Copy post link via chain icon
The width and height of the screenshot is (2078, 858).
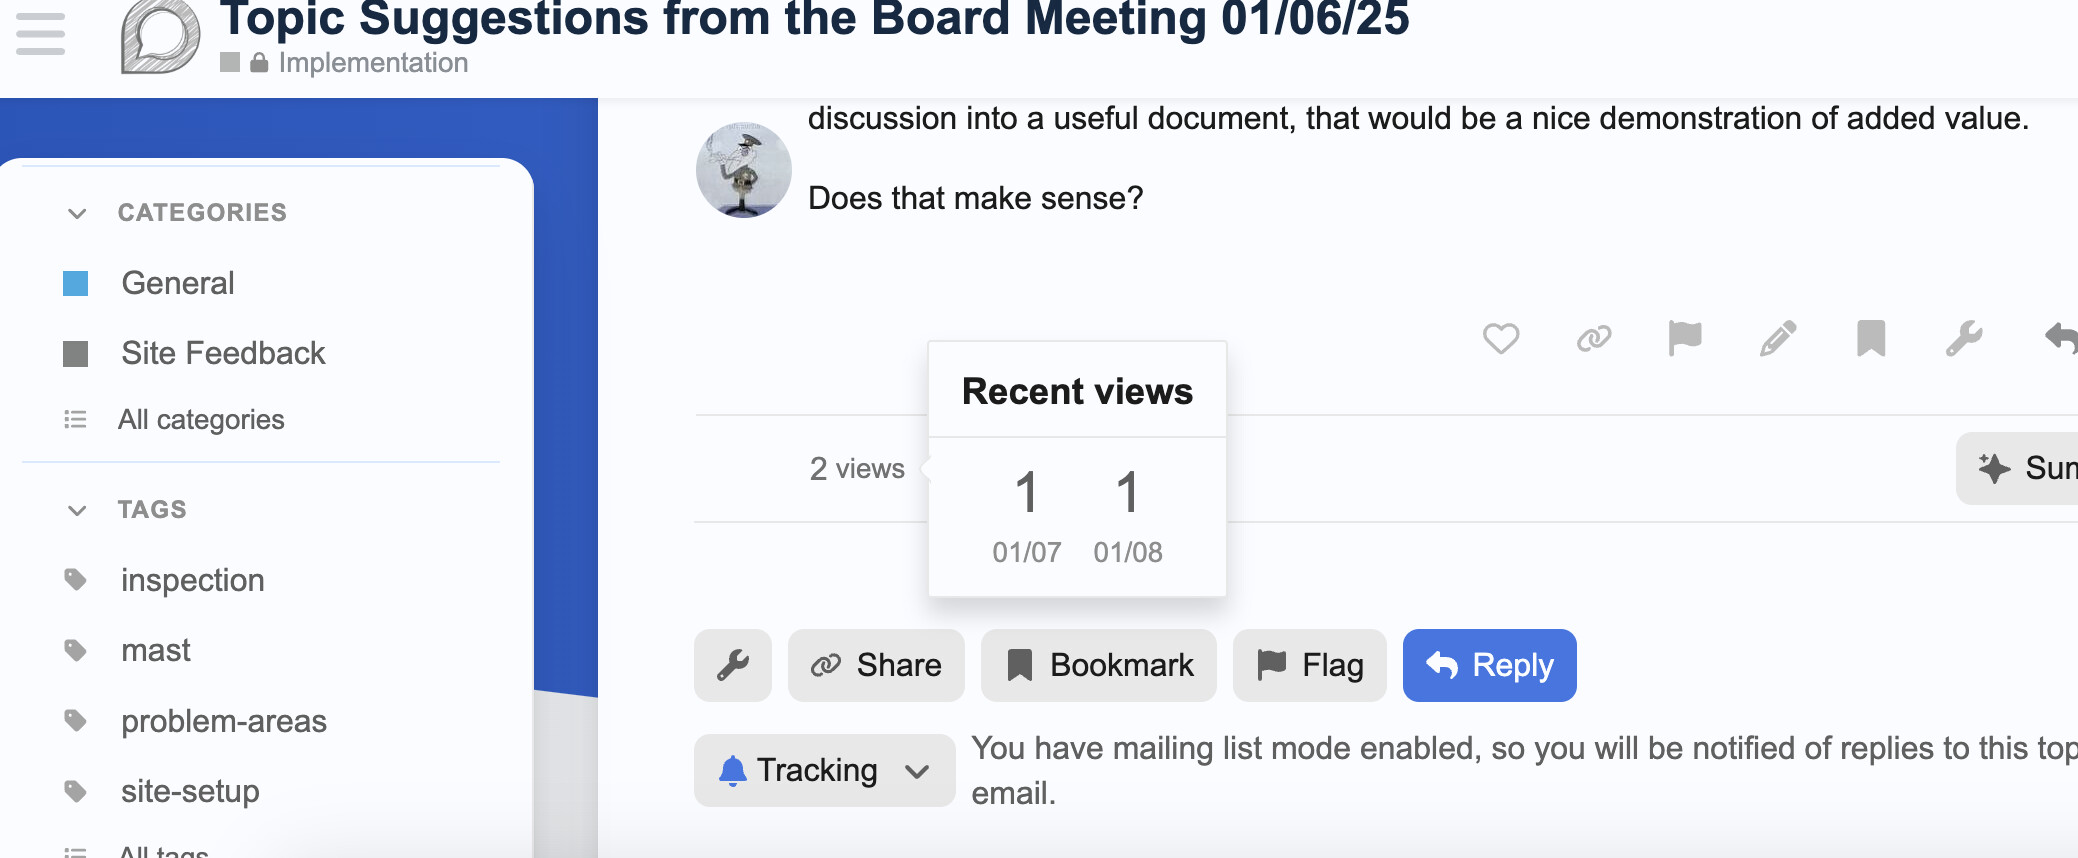coord(1593,339)
